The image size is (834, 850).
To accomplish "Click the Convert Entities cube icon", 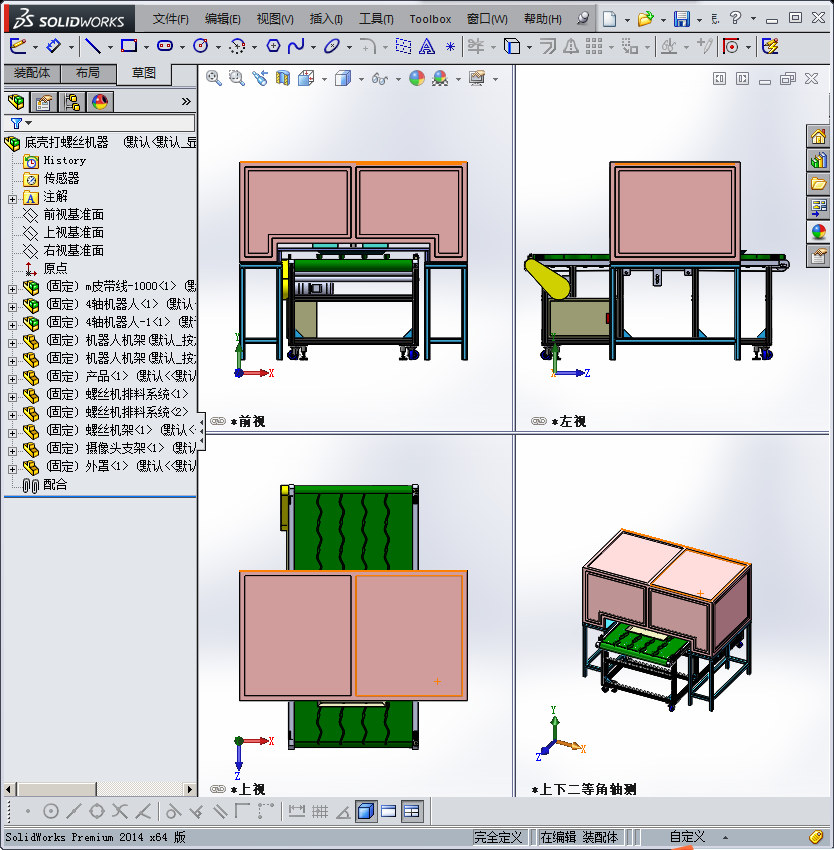I will (511, 47).
